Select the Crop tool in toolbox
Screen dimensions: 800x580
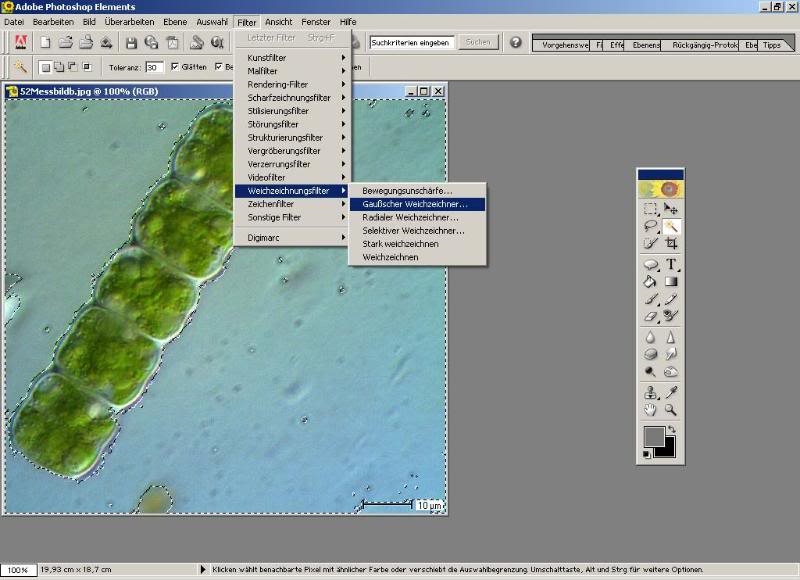[x=671, y=243]
